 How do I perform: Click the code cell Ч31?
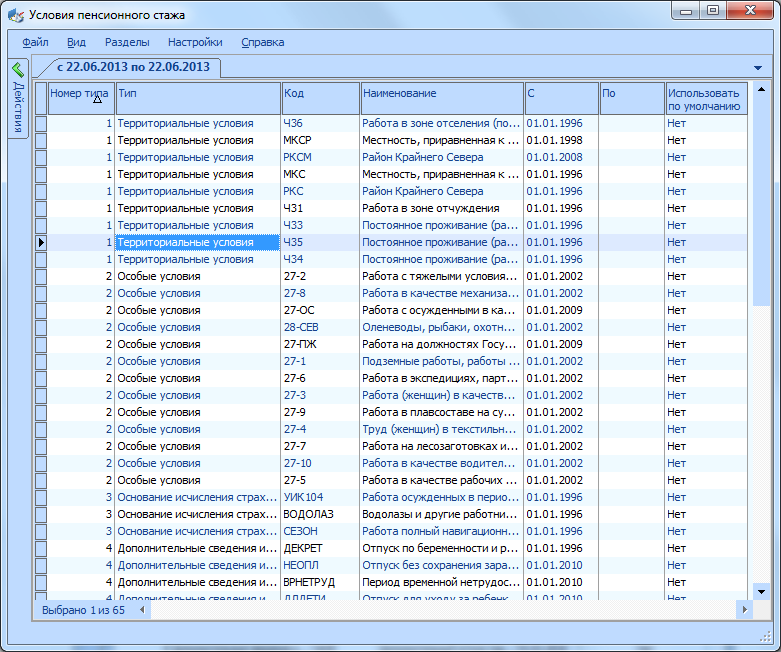point(320,208)
